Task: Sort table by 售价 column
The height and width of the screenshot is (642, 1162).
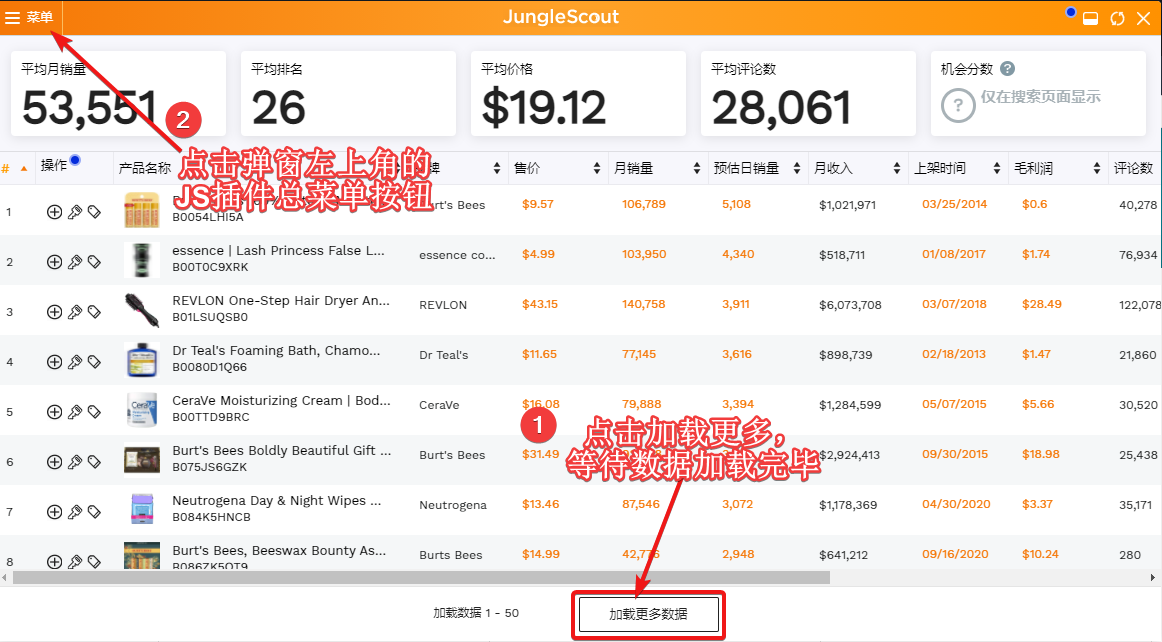Action: tap(555, 168)
